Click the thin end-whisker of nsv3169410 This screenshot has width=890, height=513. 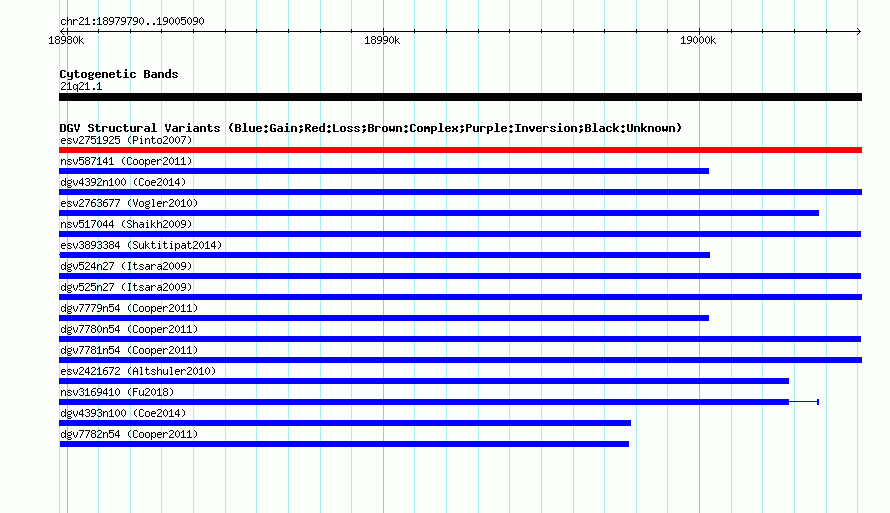click(804, 402)
